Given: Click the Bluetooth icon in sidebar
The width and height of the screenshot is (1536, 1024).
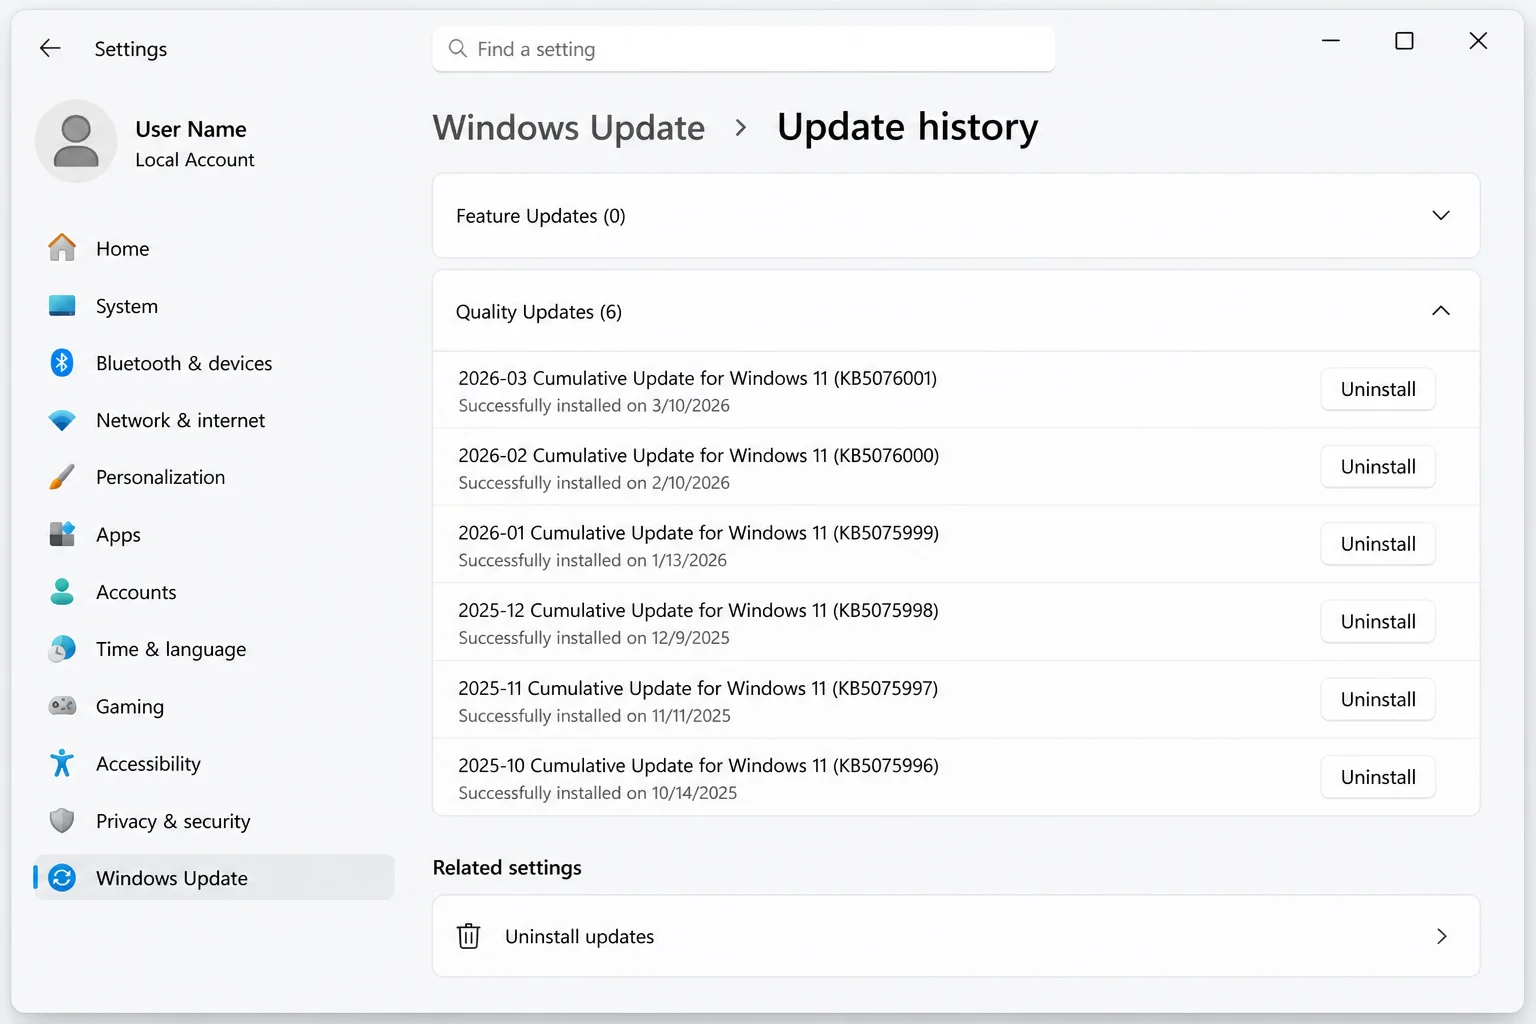Looking at the screenshot, I should point(62,363).
